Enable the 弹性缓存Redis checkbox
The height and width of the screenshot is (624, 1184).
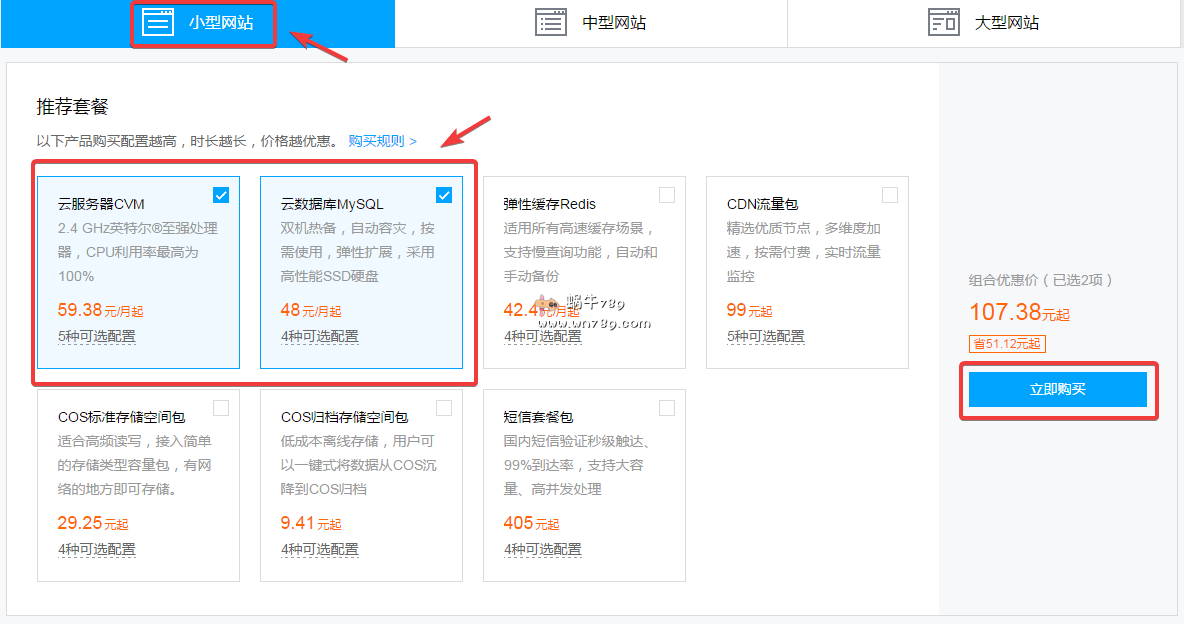(667, 195)
